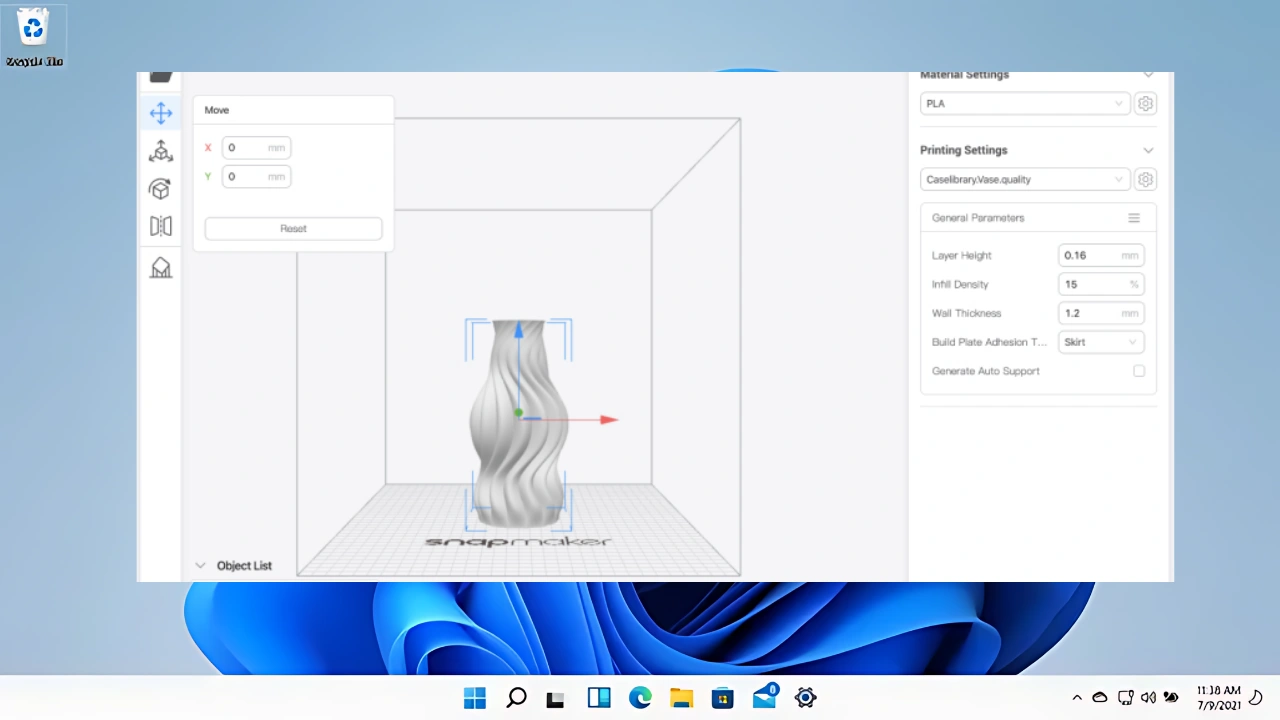Viewport: 1280px width, 720px height.
Task: Click the red X-axis arrow on the vase
Action: 608,419
